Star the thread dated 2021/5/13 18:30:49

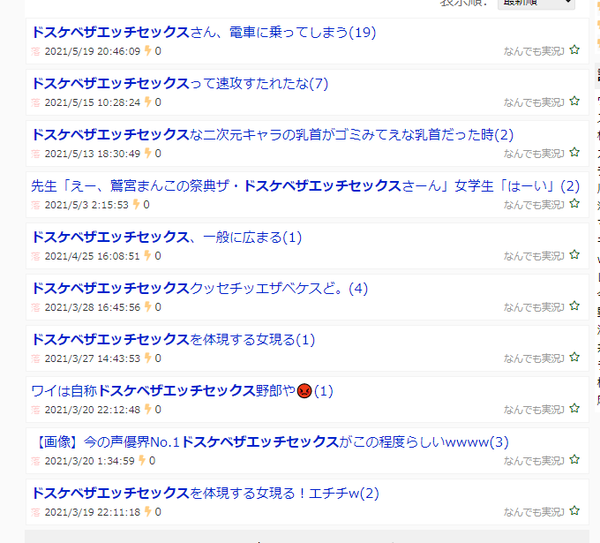(x=574, y=152)
